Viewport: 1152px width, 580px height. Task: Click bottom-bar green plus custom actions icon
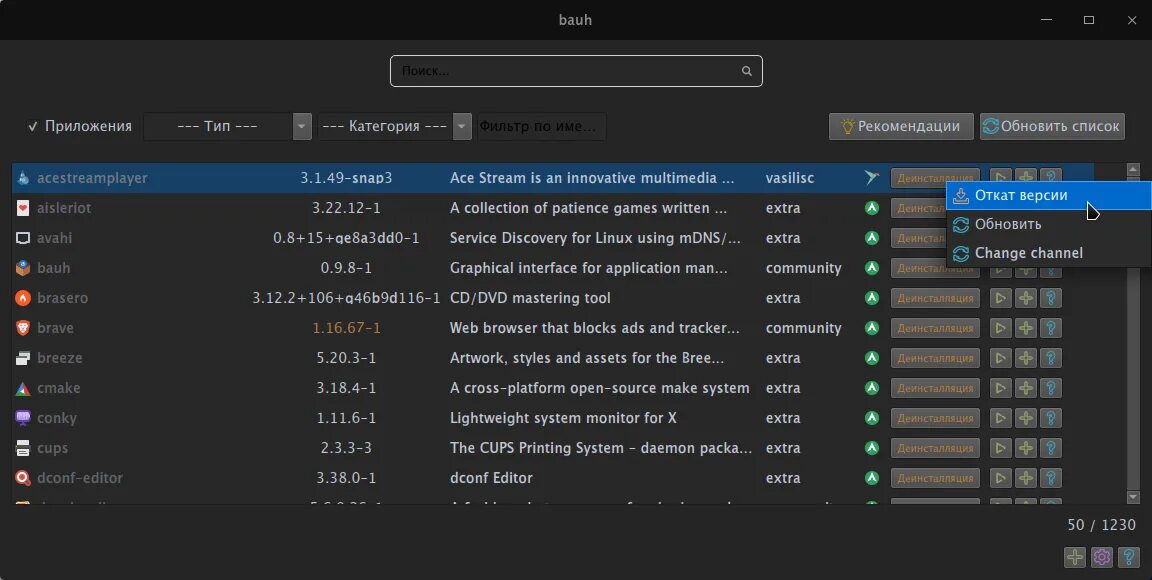pos(1075,557)
